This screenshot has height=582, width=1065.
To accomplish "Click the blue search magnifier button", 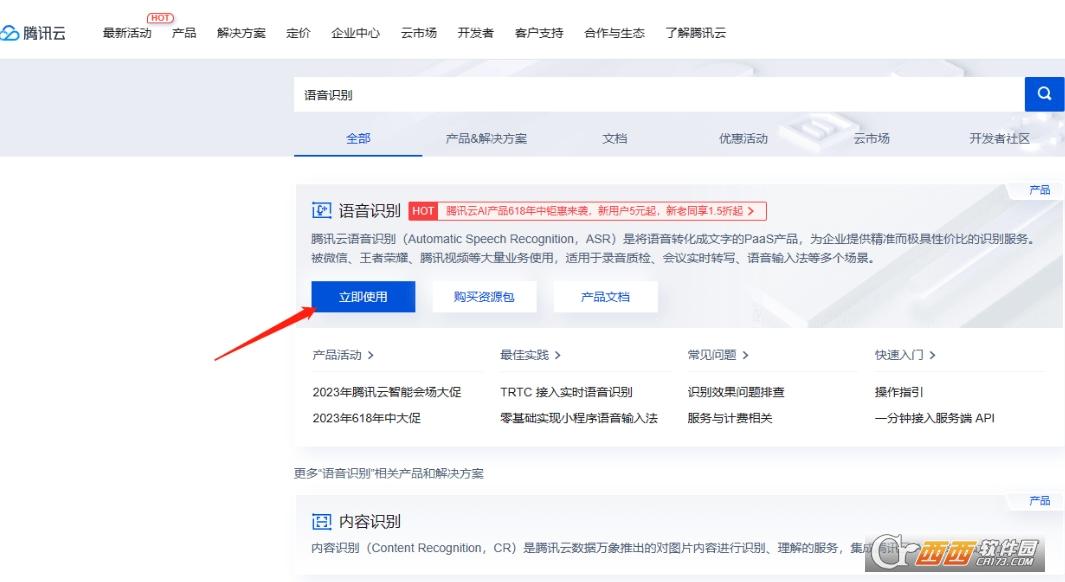I will (1044, 94).
